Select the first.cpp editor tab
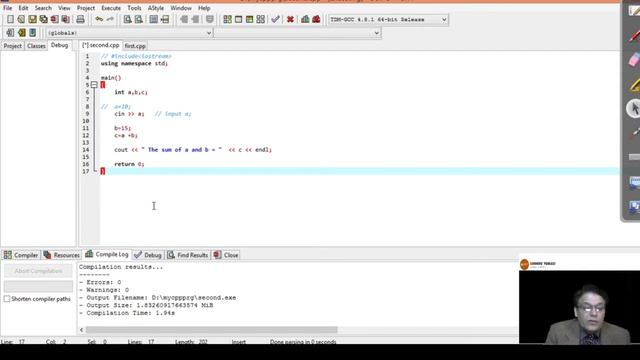Viewport: 640px width, 360px height. coord(135,46)
